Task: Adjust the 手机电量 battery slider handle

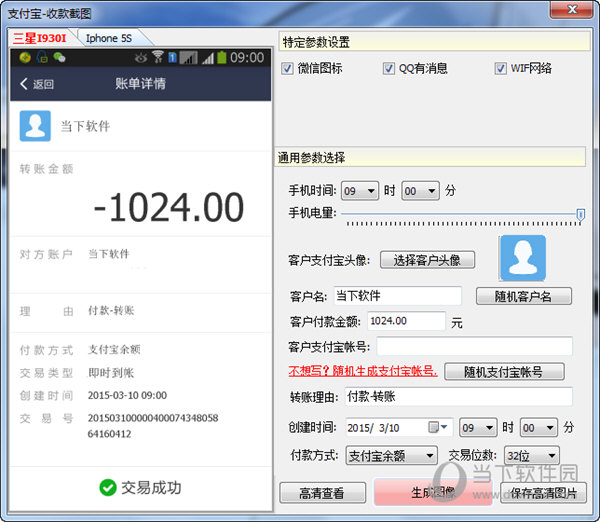Action: pyautogui.click(x=580, y=215)
